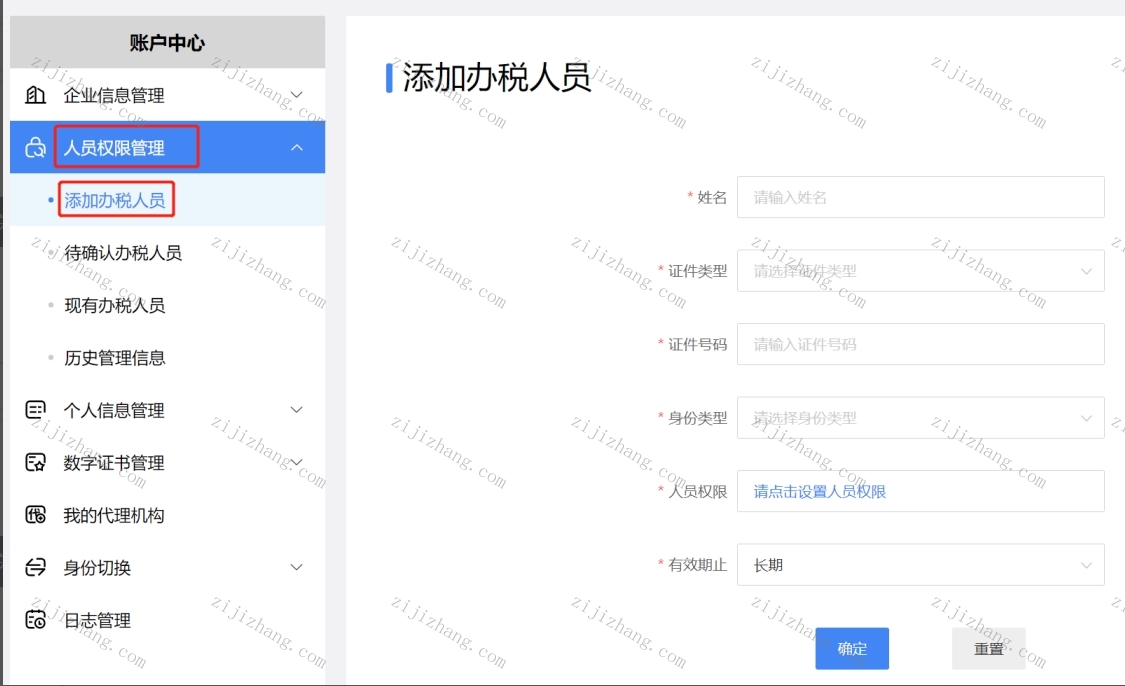Screen dimensions: 1125x686
Task: Click the 重置 reset button
Action: (989, 649)
